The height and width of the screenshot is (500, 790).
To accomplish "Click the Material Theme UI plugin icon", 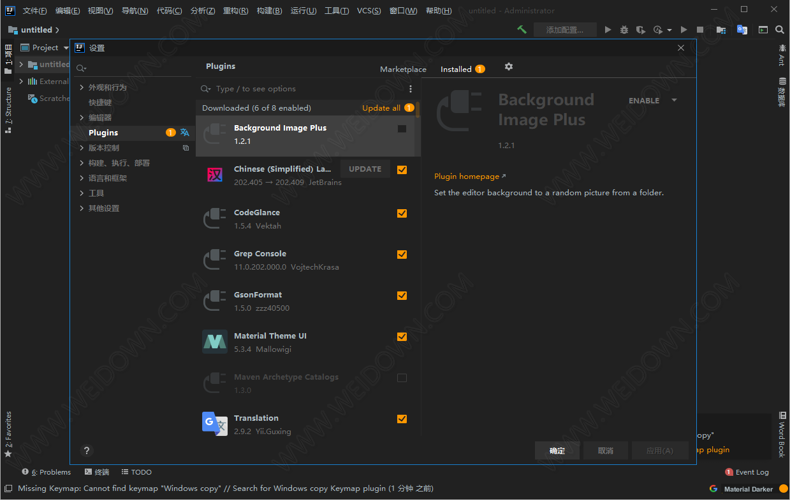I will [x=215, y=342].
